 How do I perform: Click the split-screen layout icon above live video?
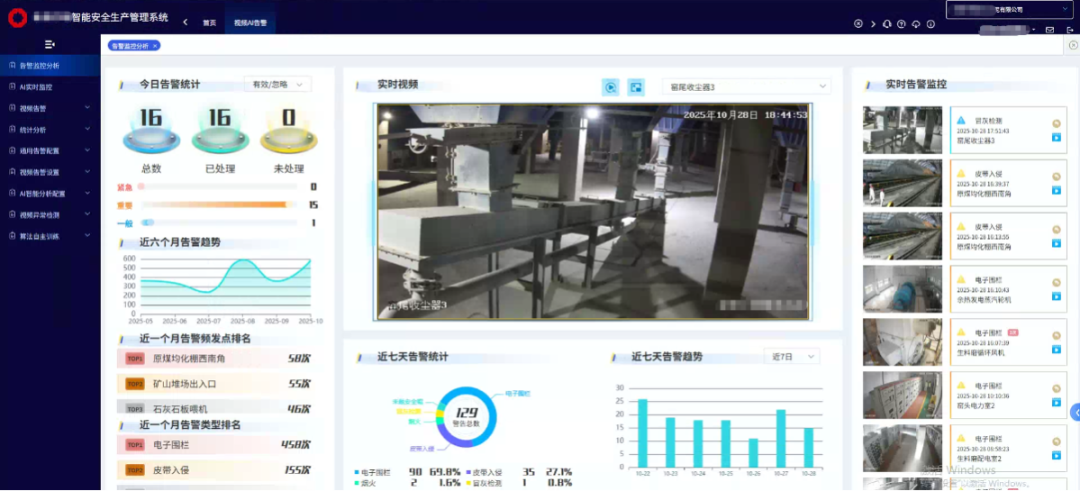coord(636,87)
